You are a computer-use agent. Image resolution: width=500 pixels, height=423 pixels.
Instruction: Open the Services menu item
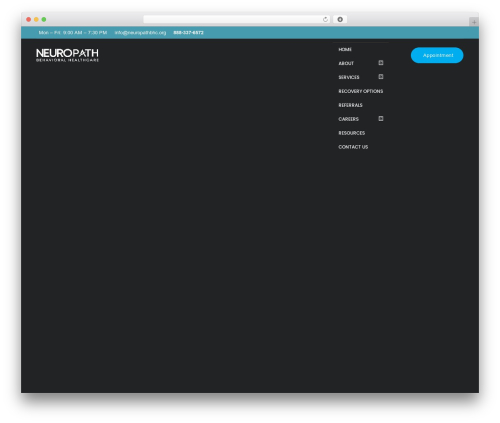click(349, 77)
